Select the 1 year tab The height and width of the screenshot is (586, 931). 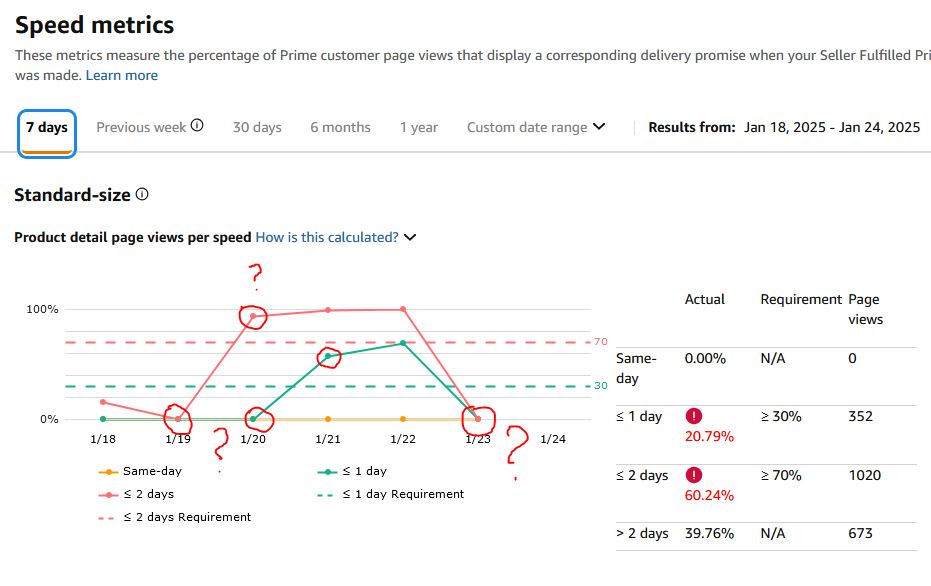[419, 127]
